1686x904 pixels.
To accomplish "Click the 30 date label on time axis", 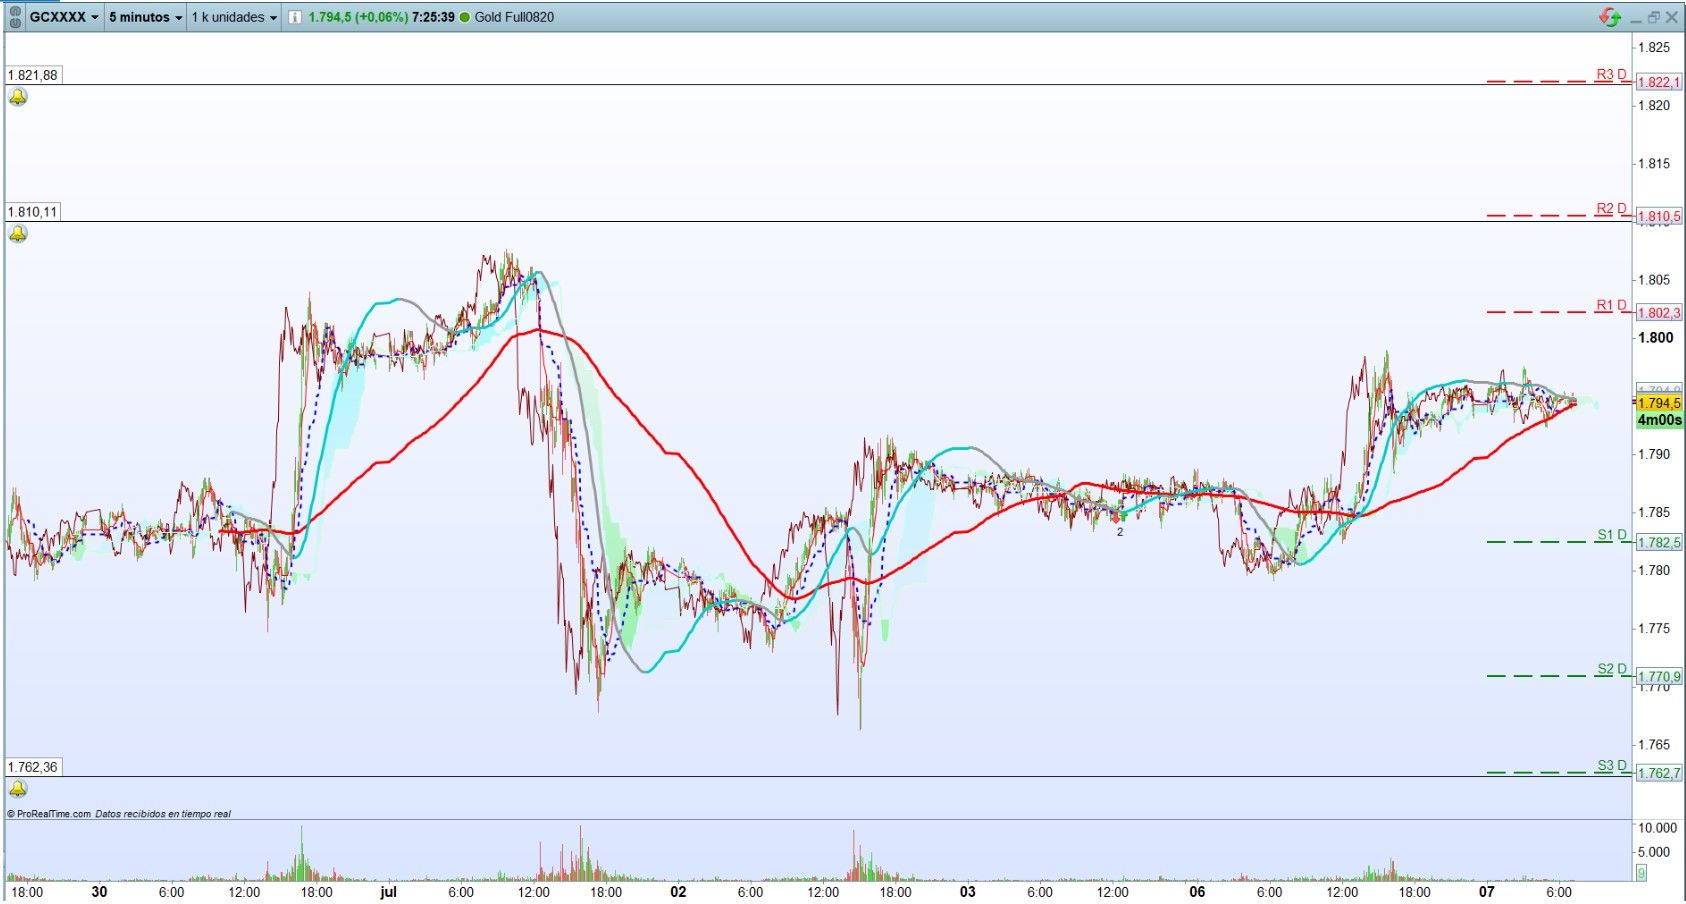I will 99,892.
